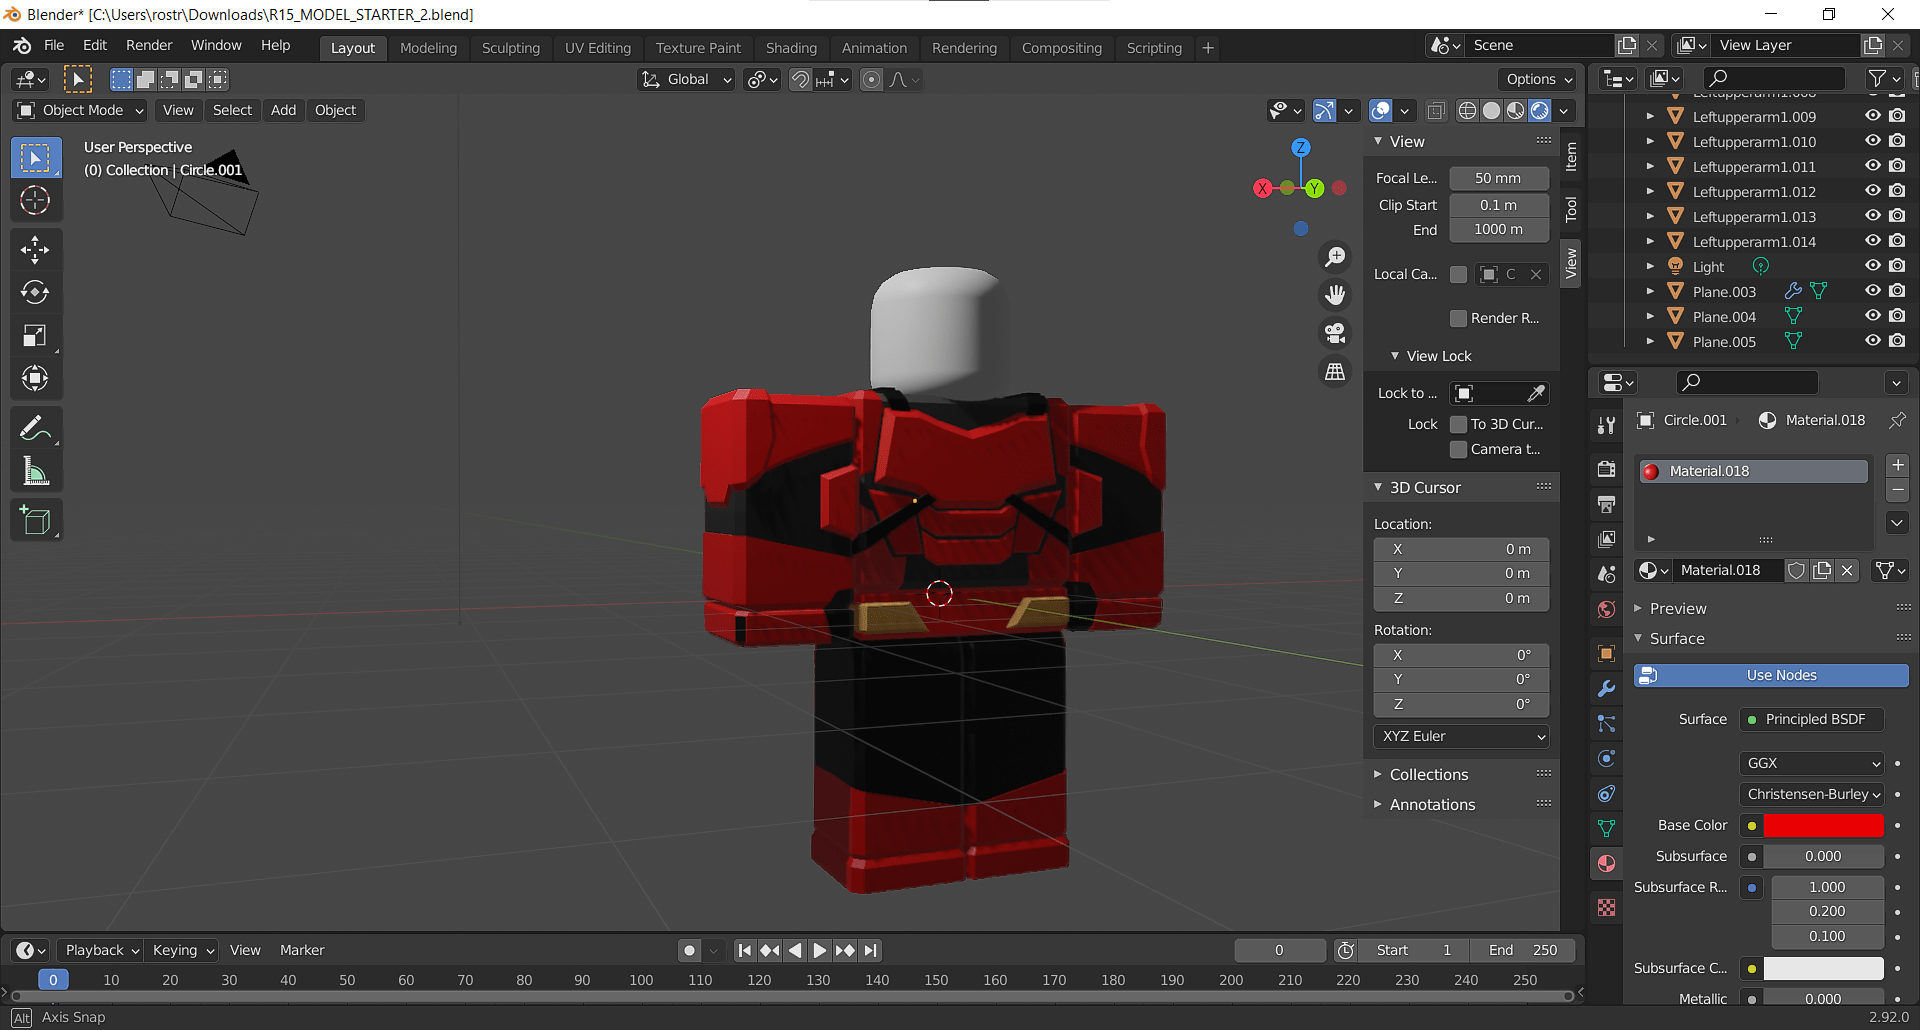Open the Render properties tab
This screenshot has height=1030, width=1920.
click(1606, 469)
